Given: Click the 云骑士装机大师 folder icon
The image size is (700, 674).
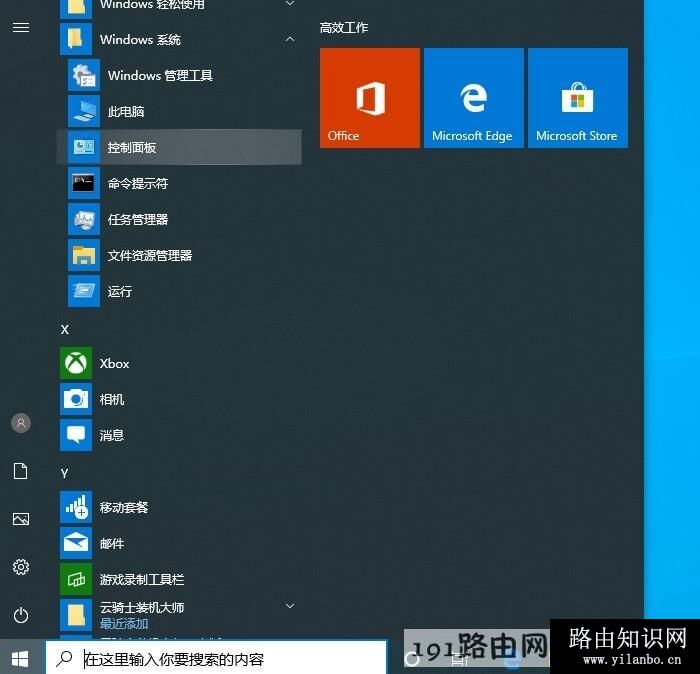Looking at the screenshot, I should tap(76, 615).
